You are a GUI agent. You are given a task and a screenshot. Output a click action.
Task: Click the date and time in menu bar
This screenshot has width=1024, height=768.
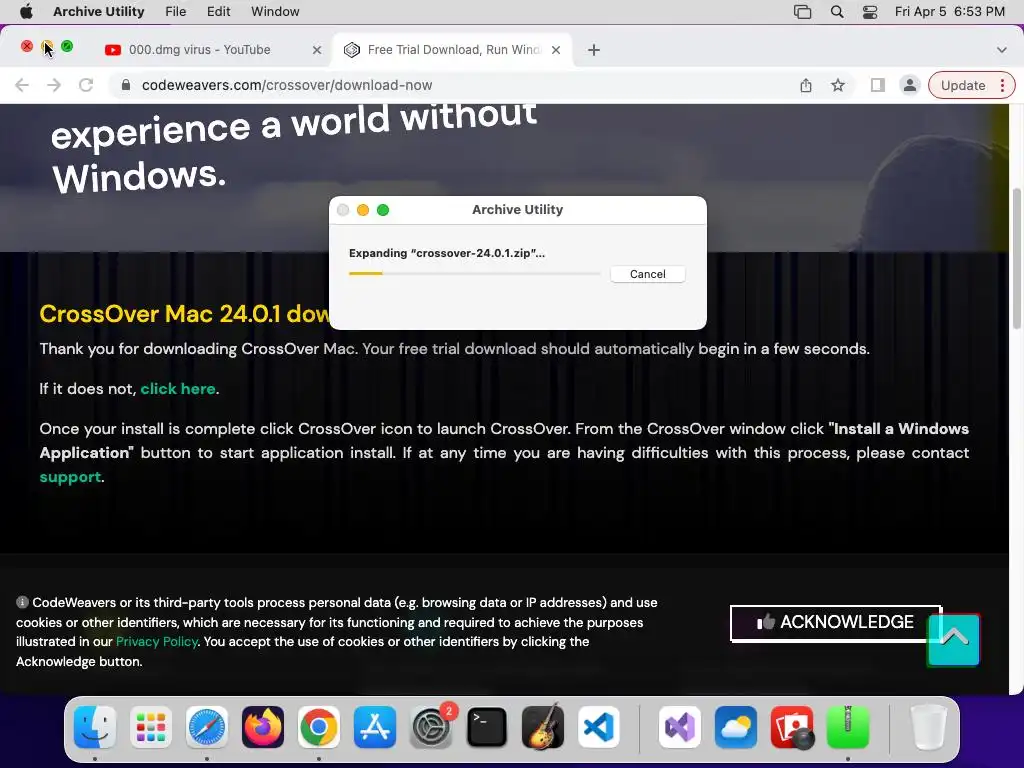point(949,12)
